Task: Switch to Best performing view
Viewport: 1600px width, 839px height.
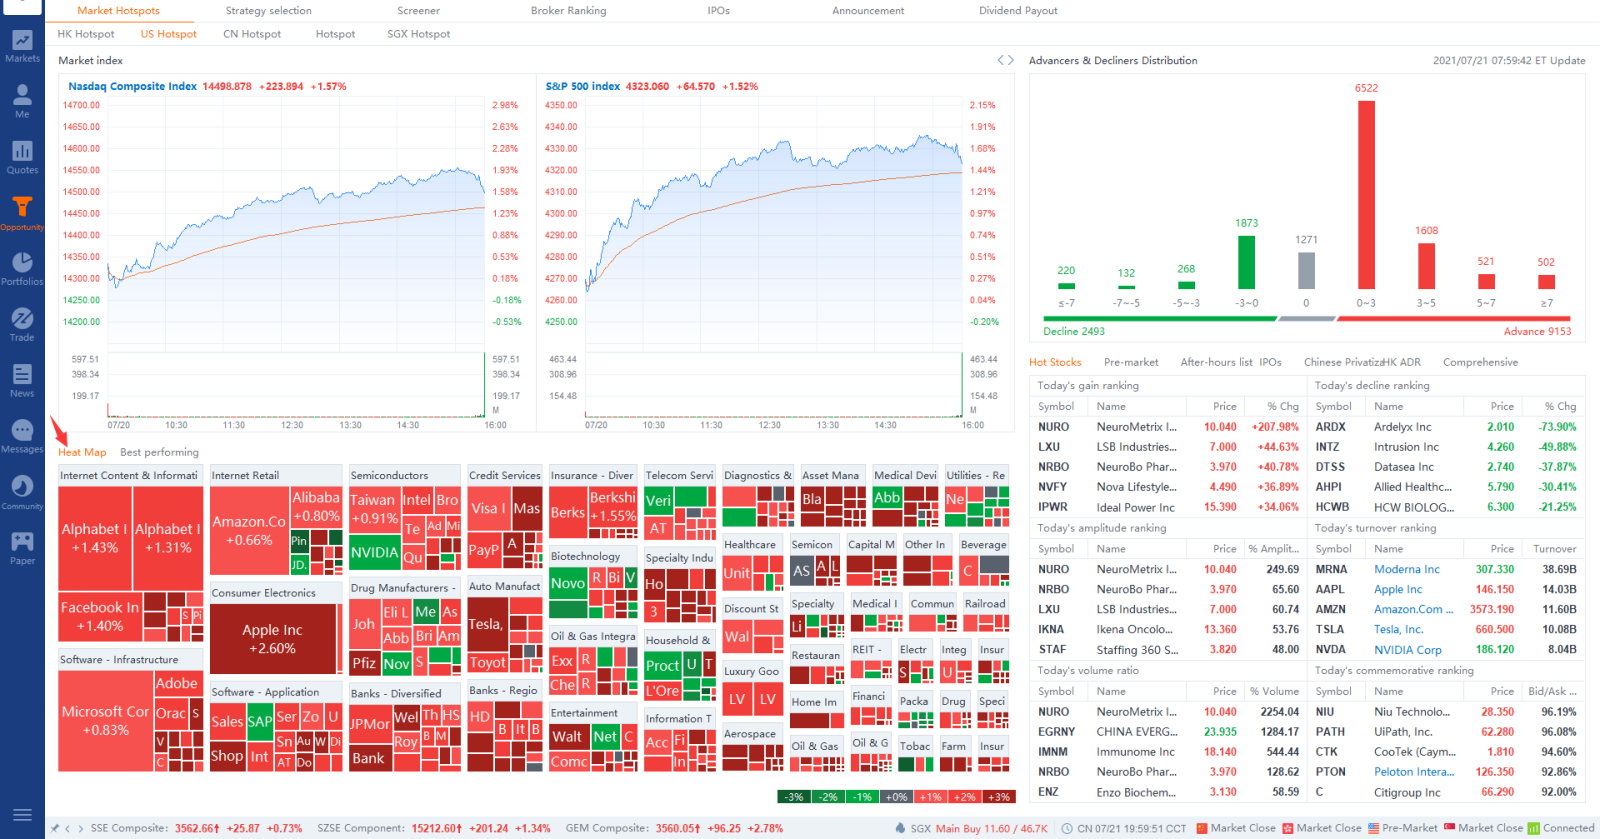Action: (159, 452)
